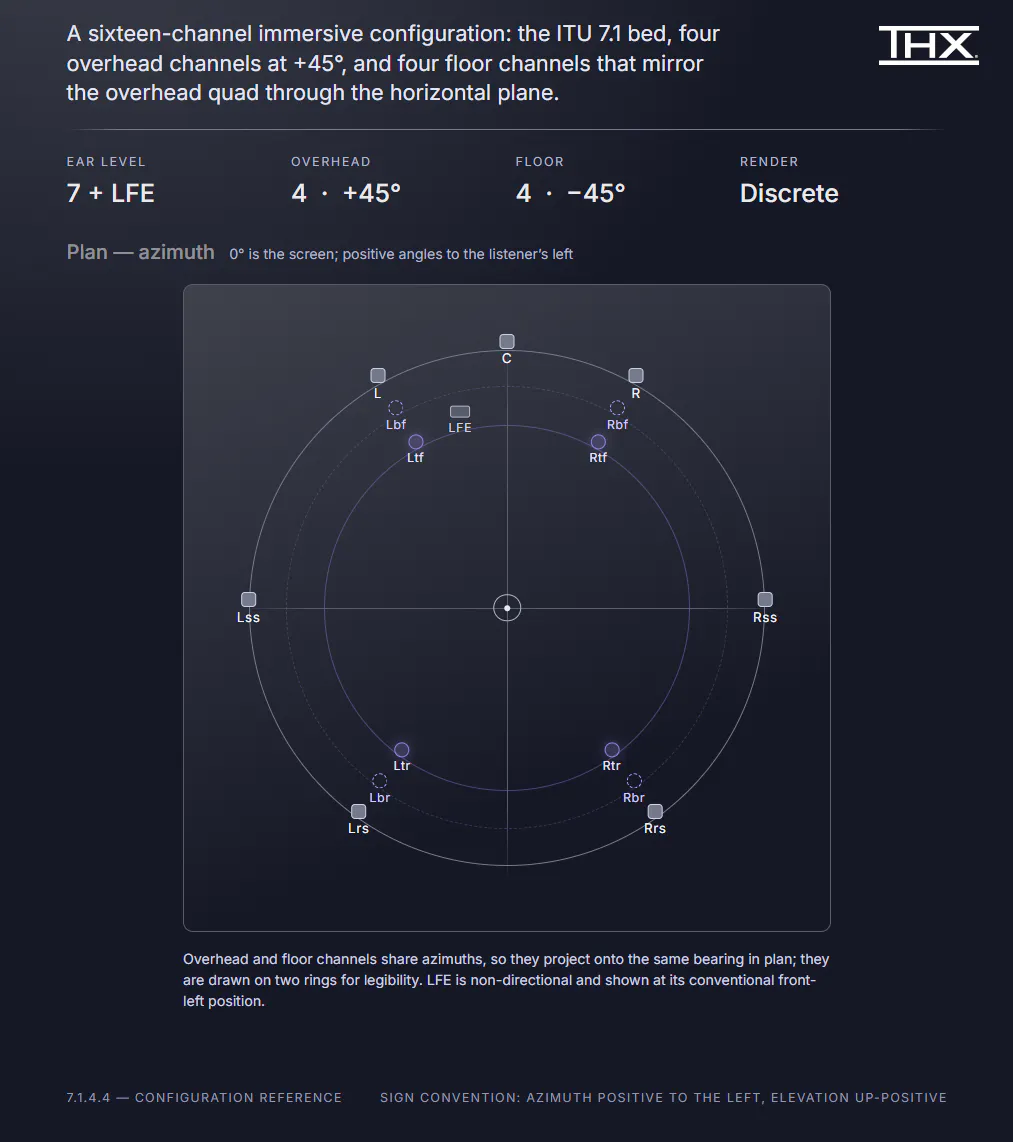Viewport: 1013px width, 1142px height.
Task: Select the R front-right speaker marker
Action: click(x=636, y=376)
